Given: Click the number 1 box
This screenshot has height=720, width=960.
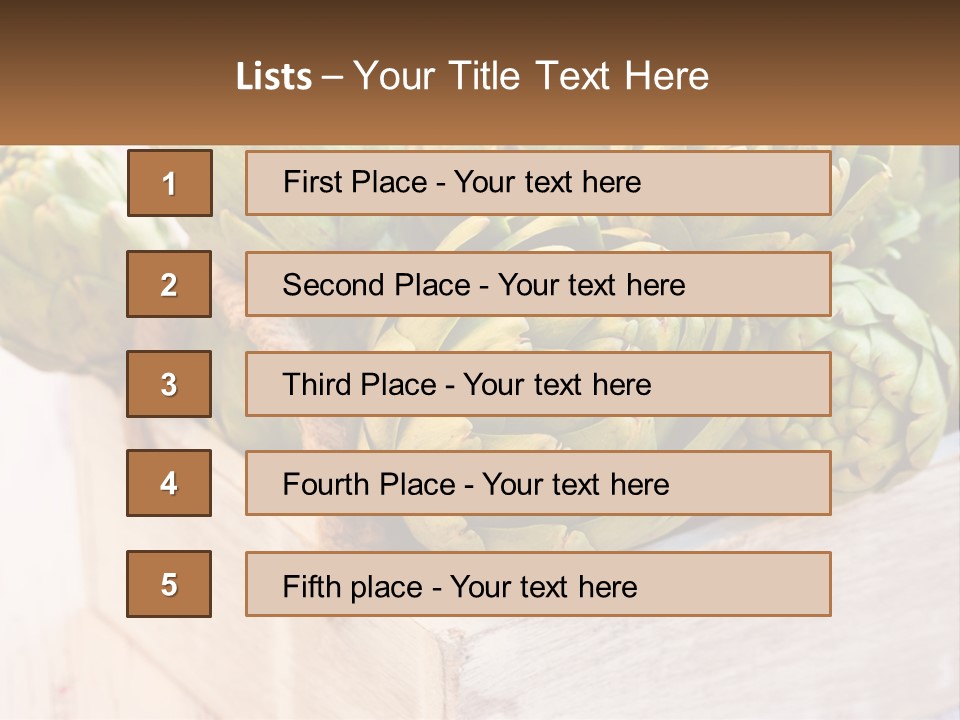Looking at the screenshot, I should click(x=170, y=183).
